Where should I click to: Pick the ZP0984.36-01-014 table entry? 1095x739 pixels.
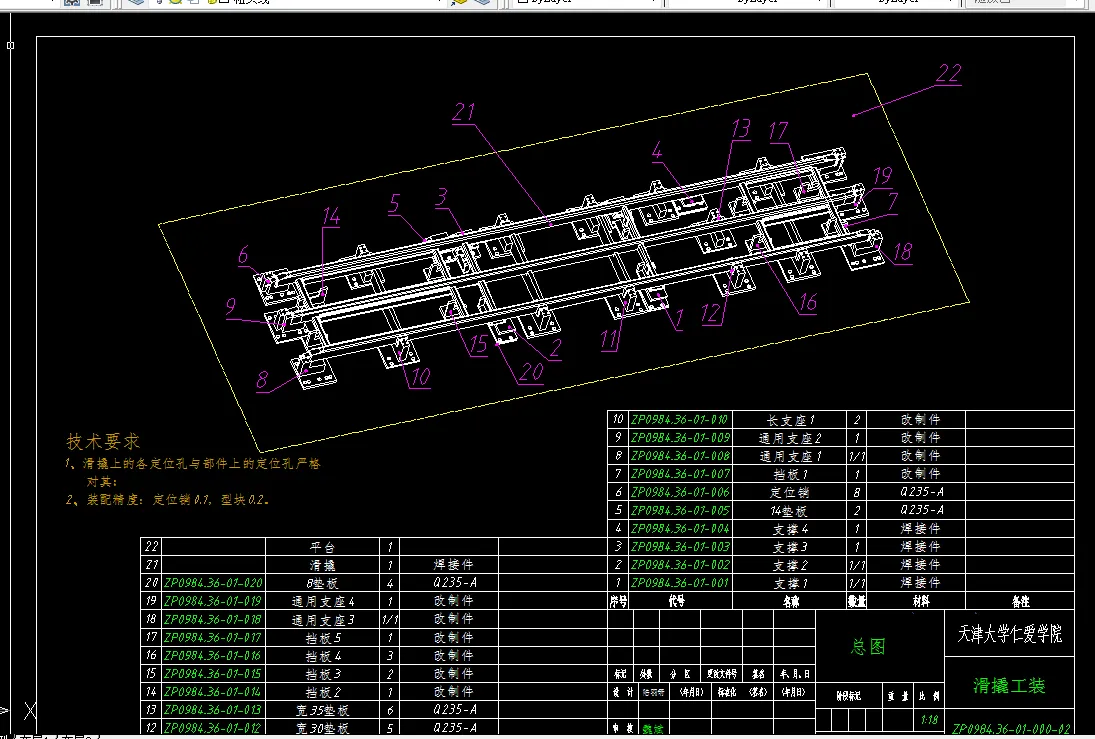(213, 692)
